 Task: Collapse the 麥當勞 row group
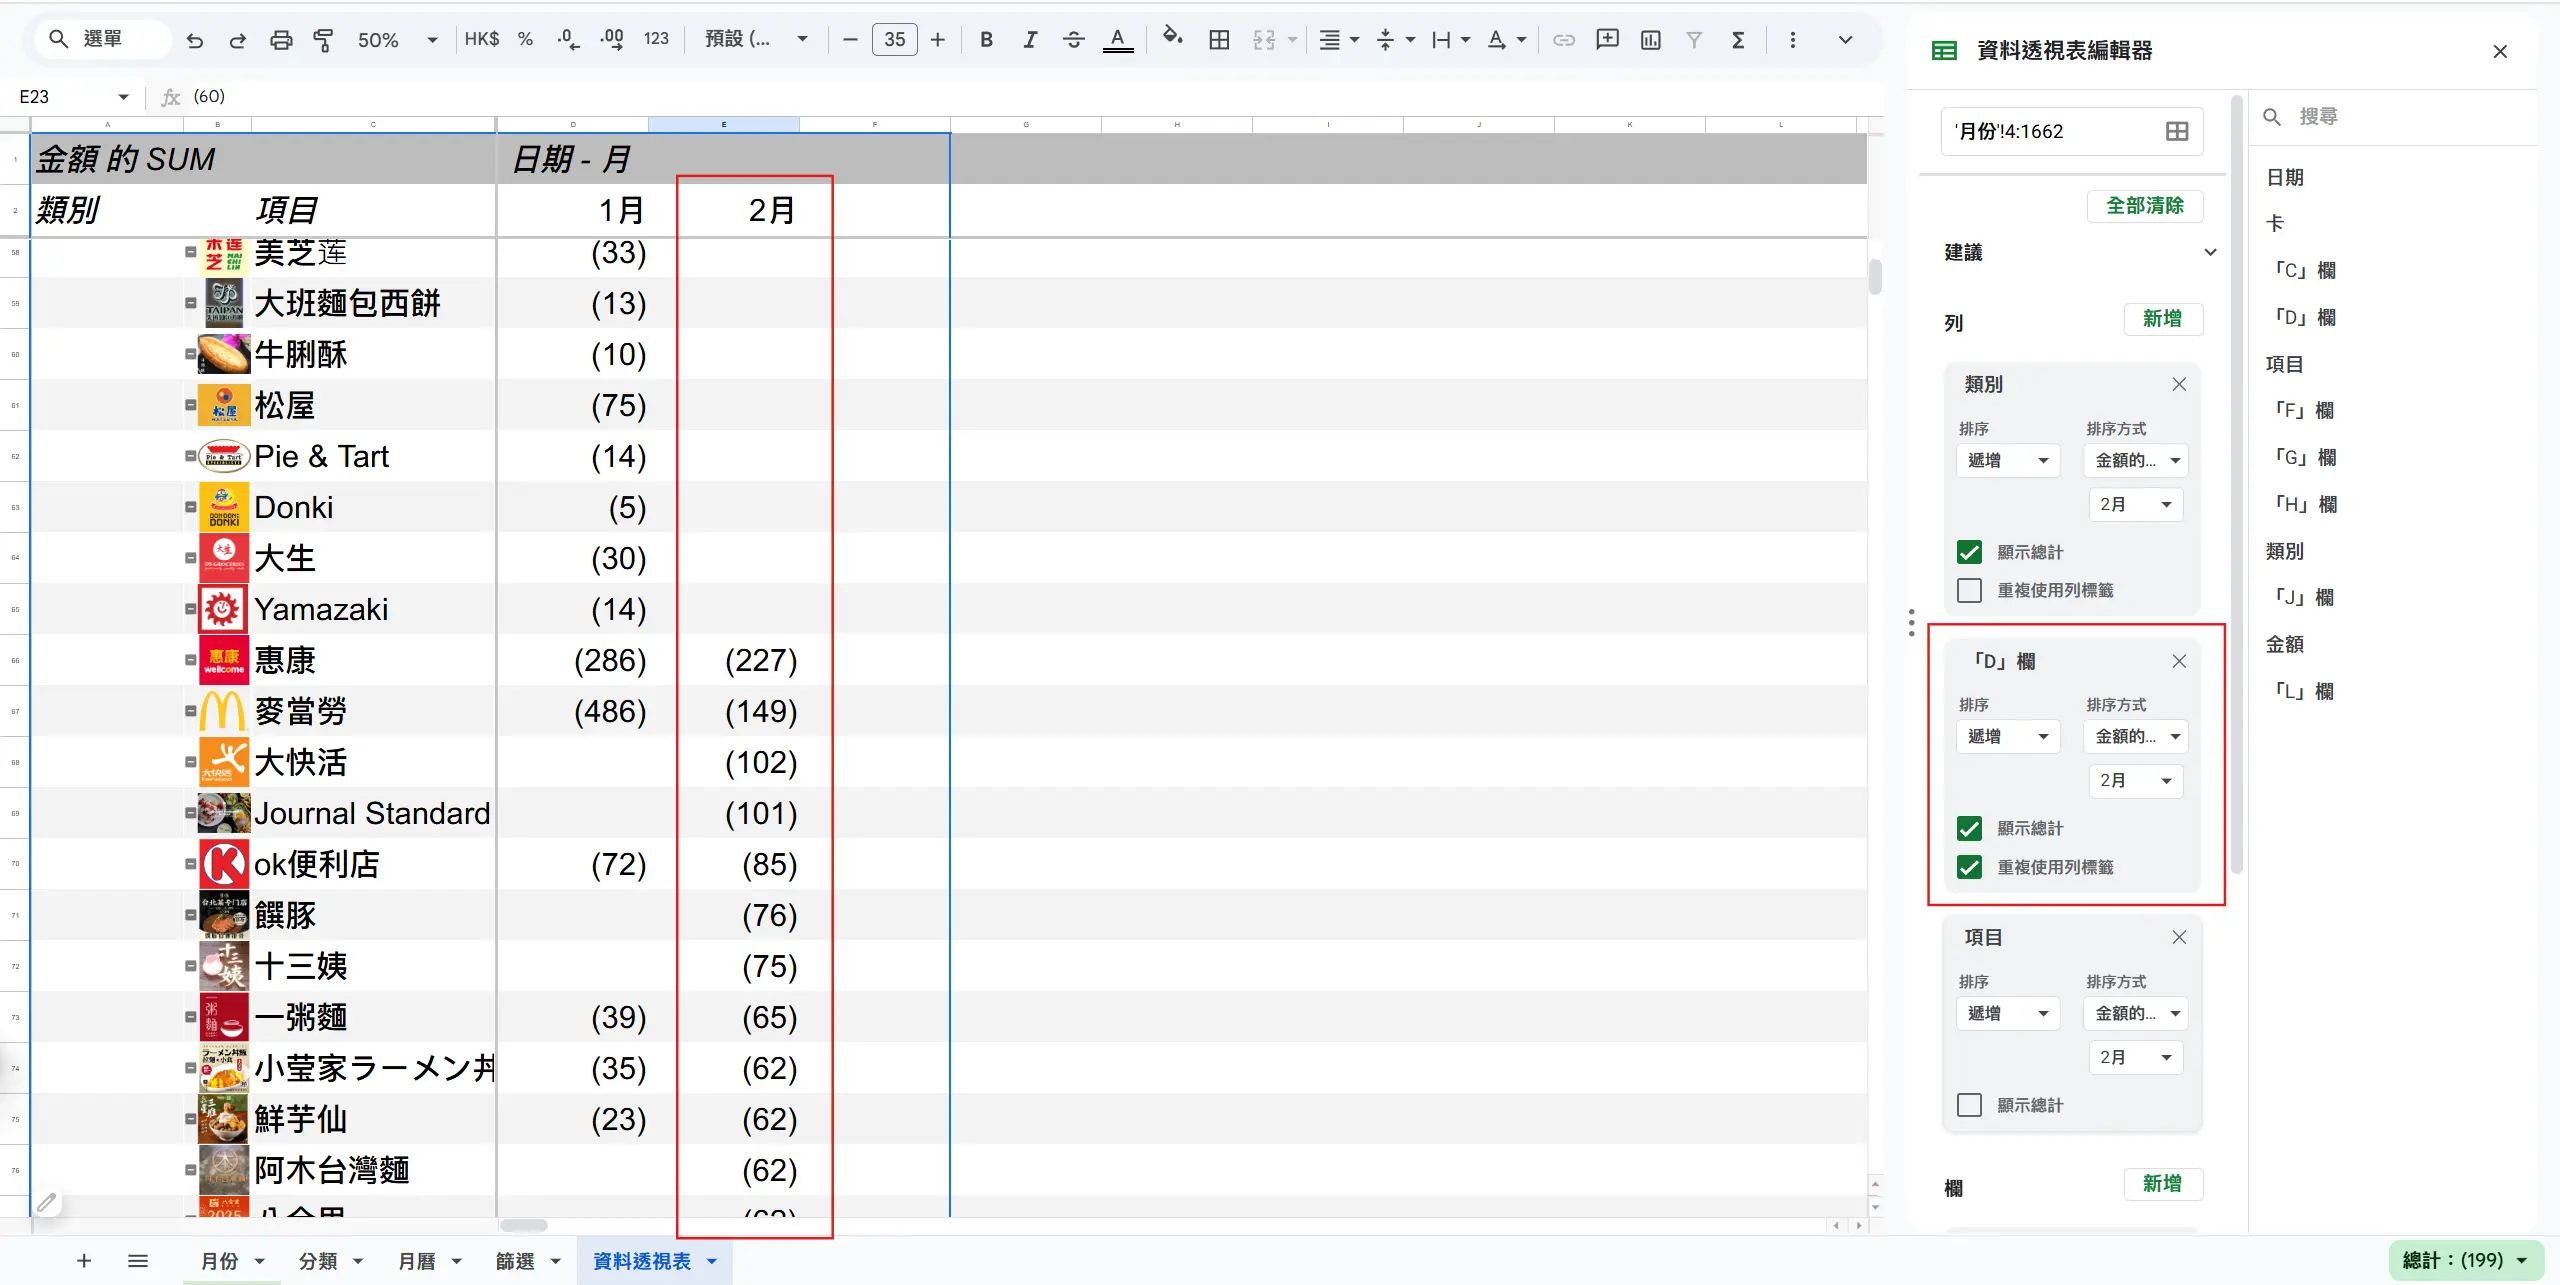(190, 711)
